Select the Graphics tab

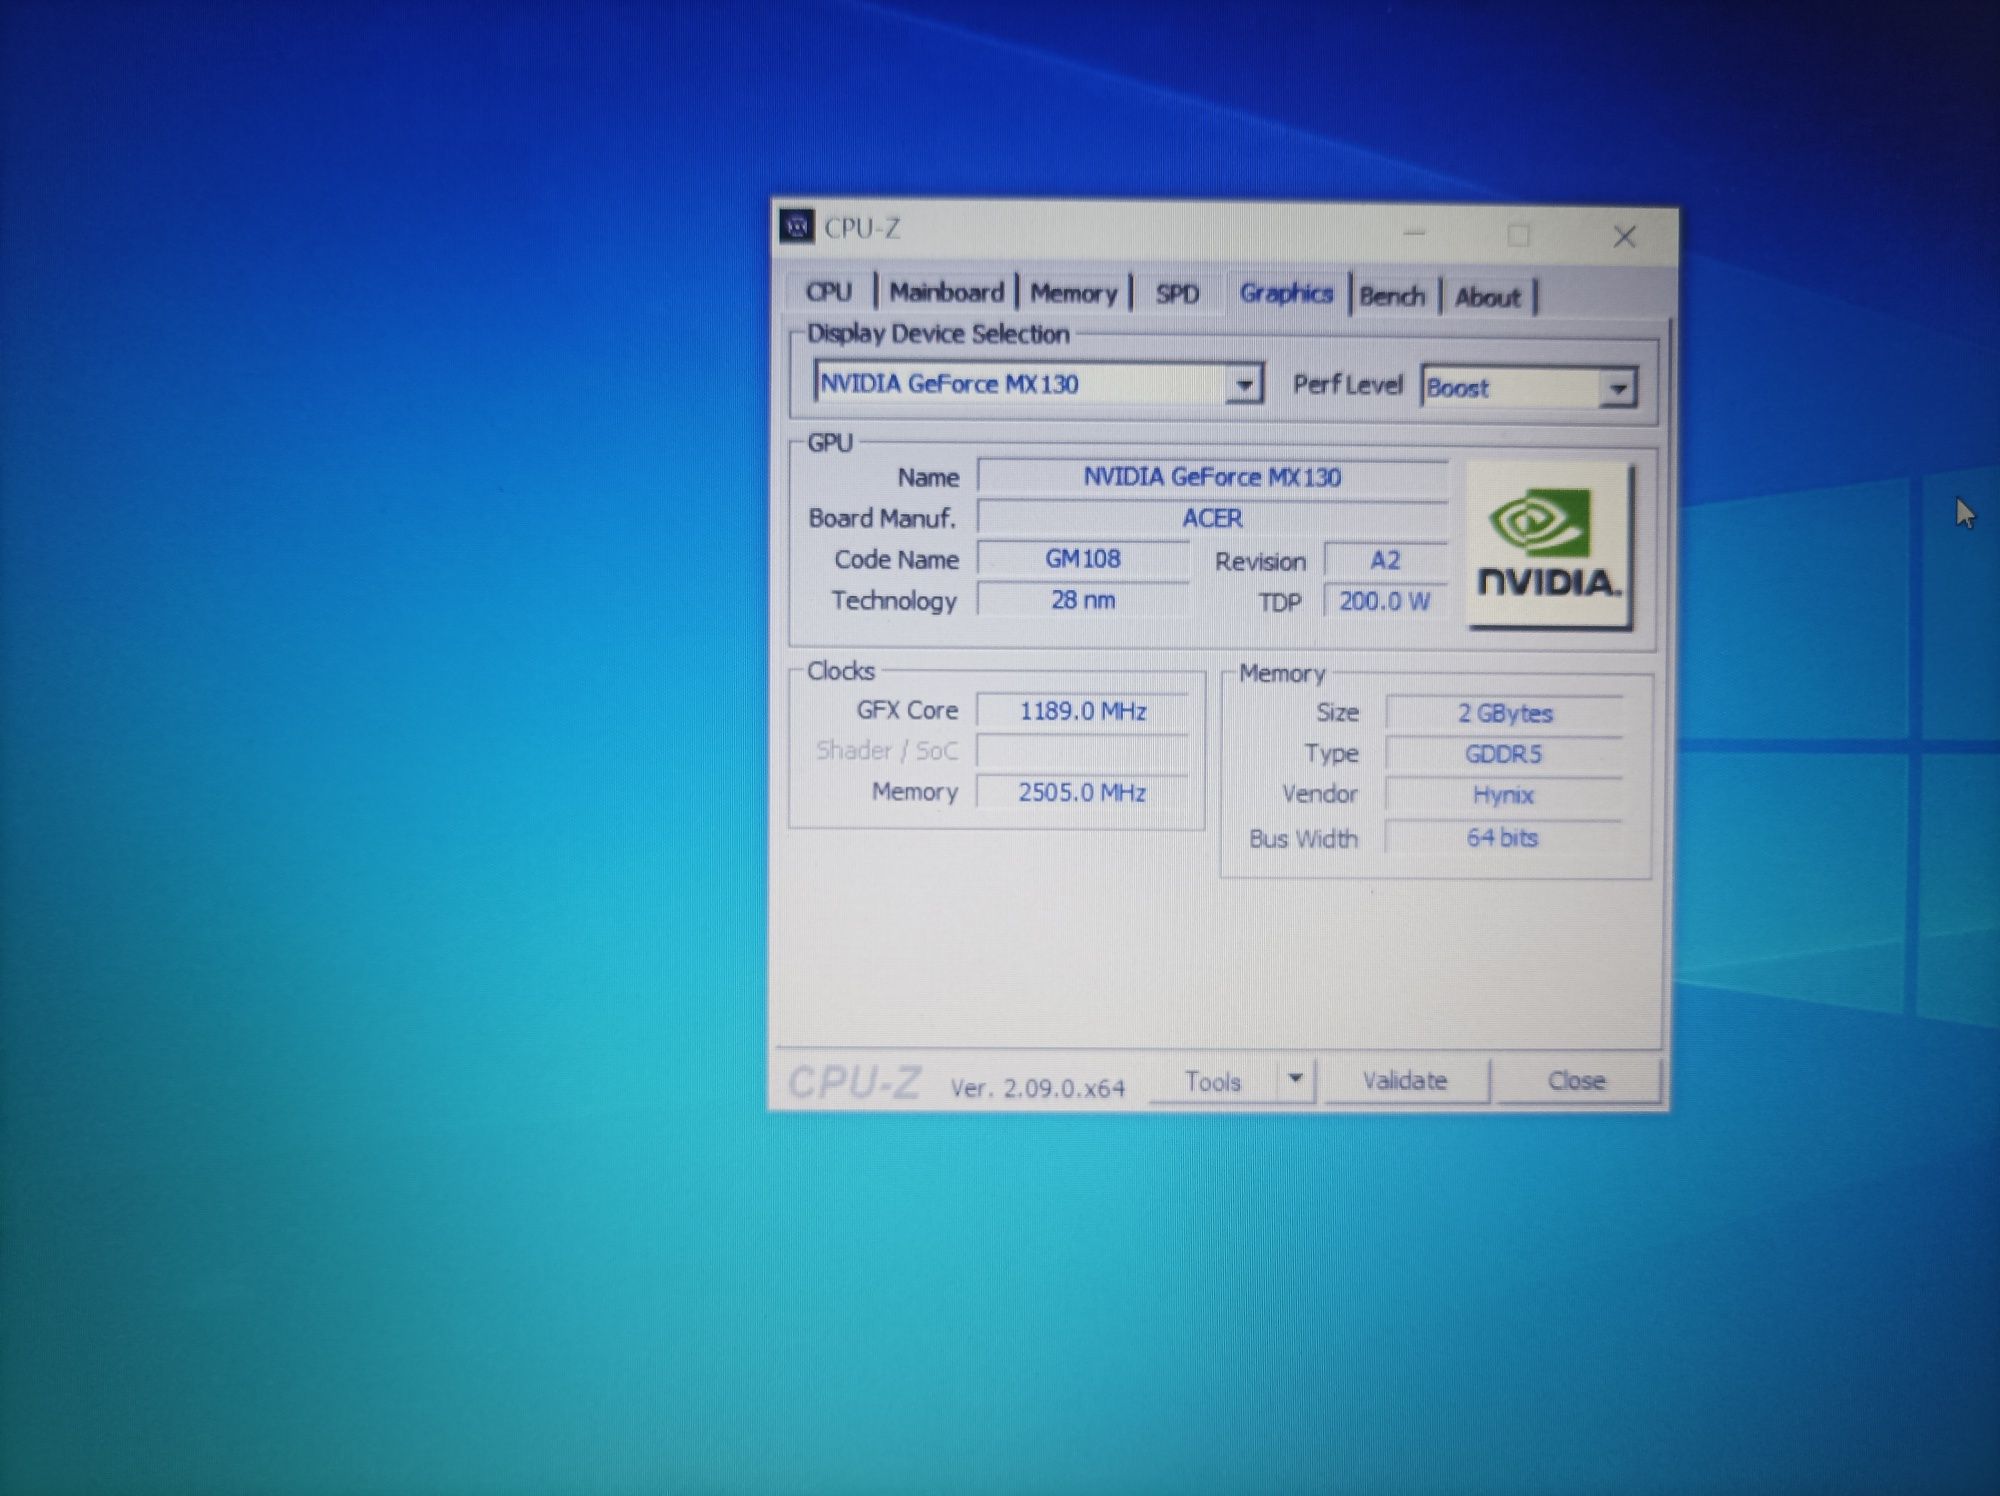coord(1286,293)
